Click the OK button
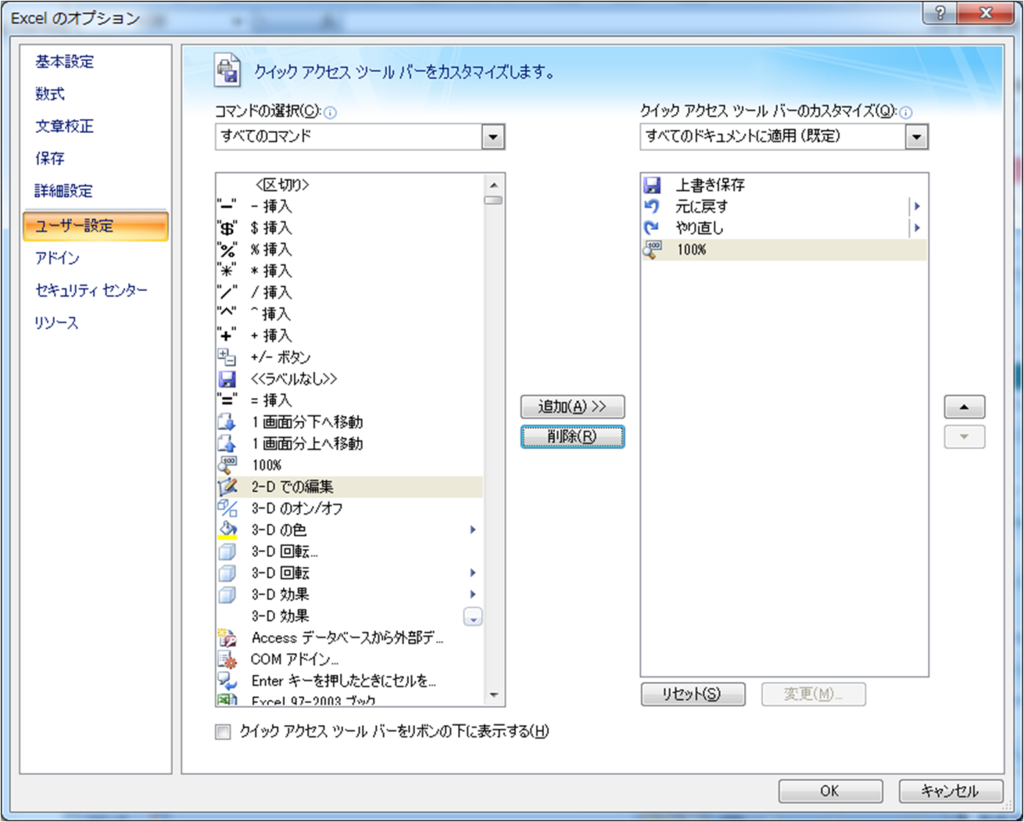Viewport: 1024px width, 822px height. 830,791
